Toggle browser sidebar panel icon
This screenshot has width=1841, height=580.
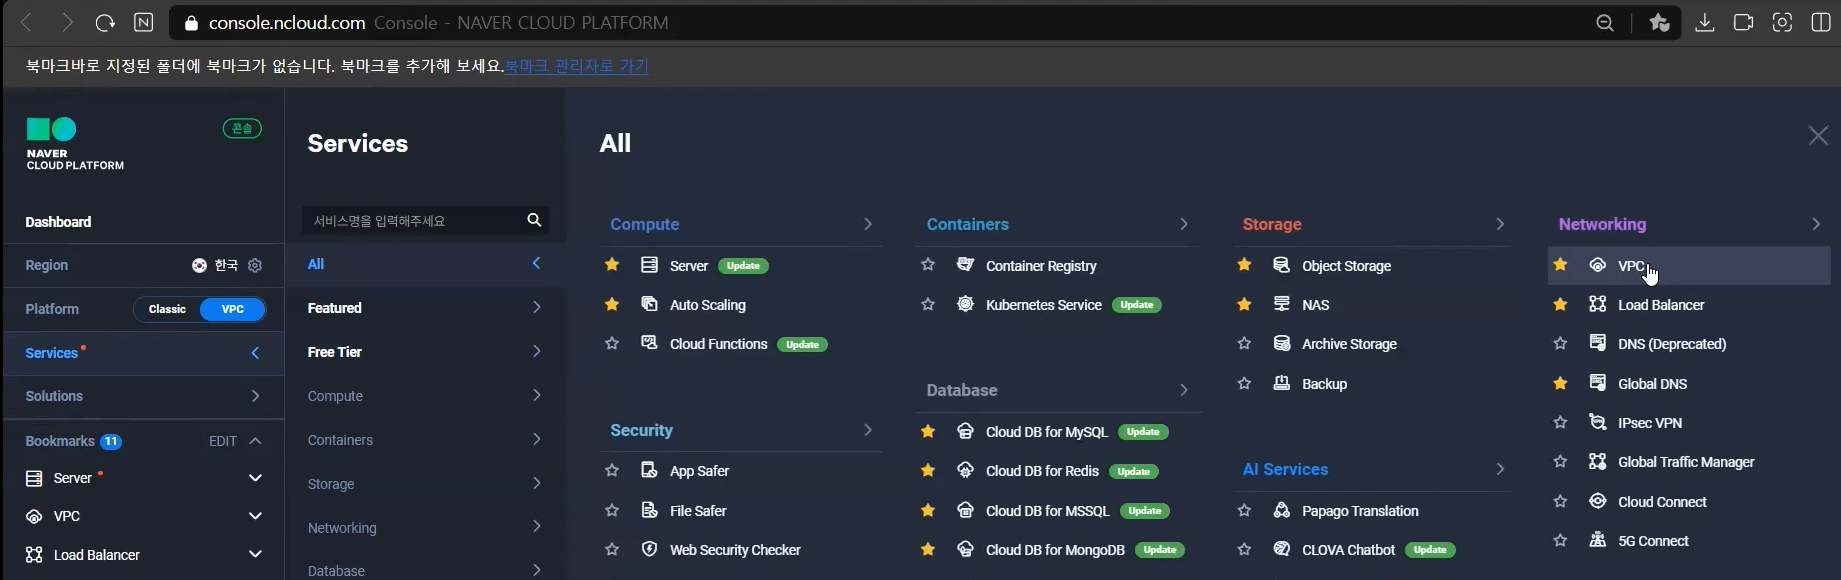tap(1821, 22)
